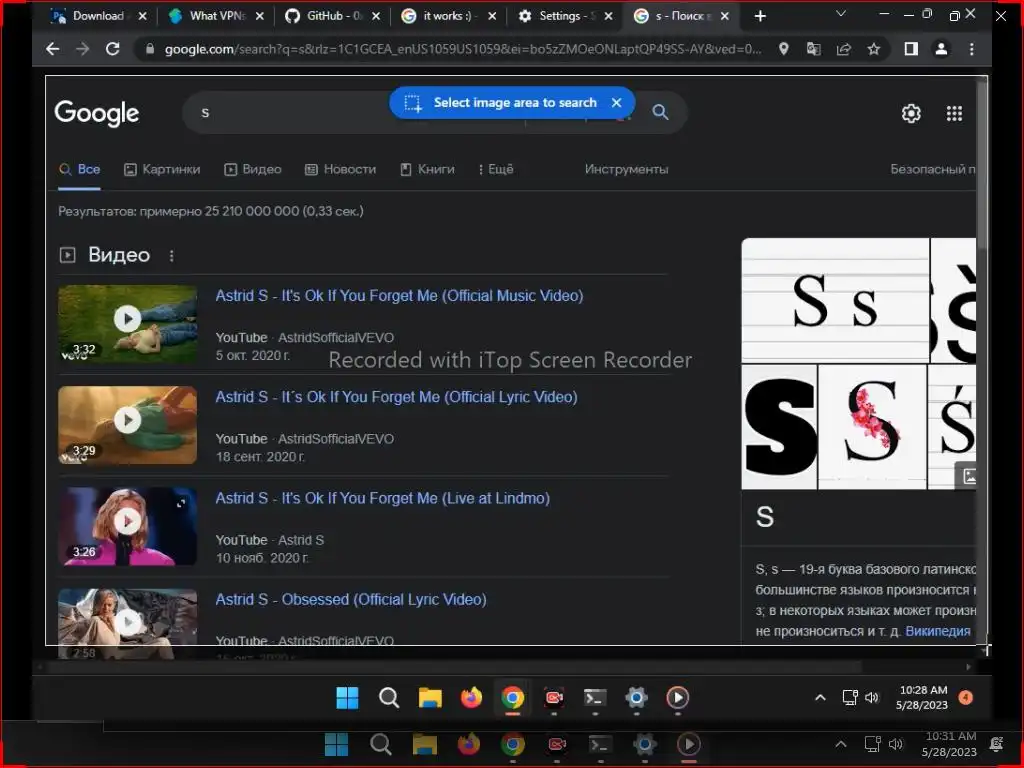Click the browser forward arrow
Image resolution: width=1024 pixels, height=768 pixels.
click(x=82, y=49)
